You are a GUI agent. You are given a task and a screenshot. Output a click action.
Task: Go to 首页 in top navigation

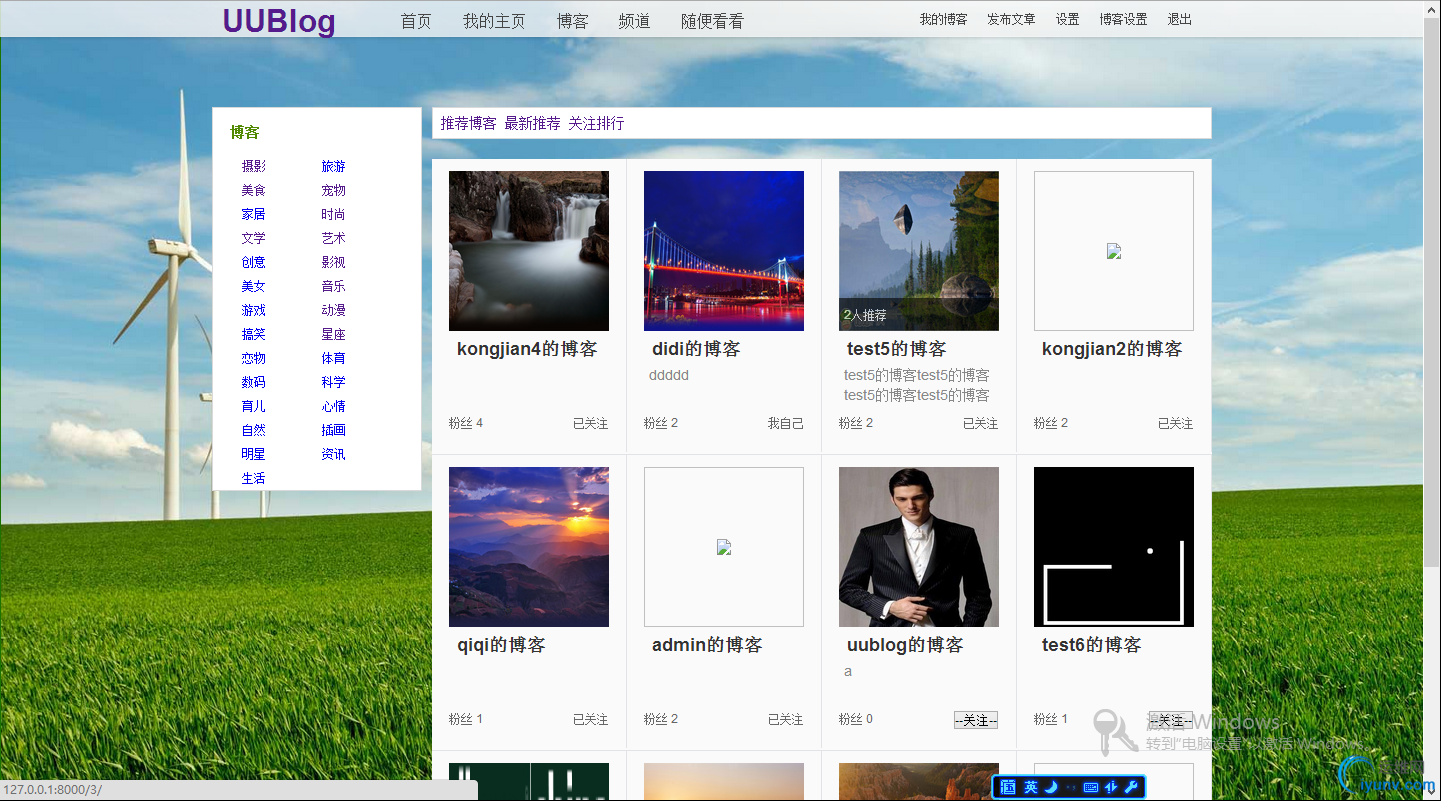click(x=416, y=21)
